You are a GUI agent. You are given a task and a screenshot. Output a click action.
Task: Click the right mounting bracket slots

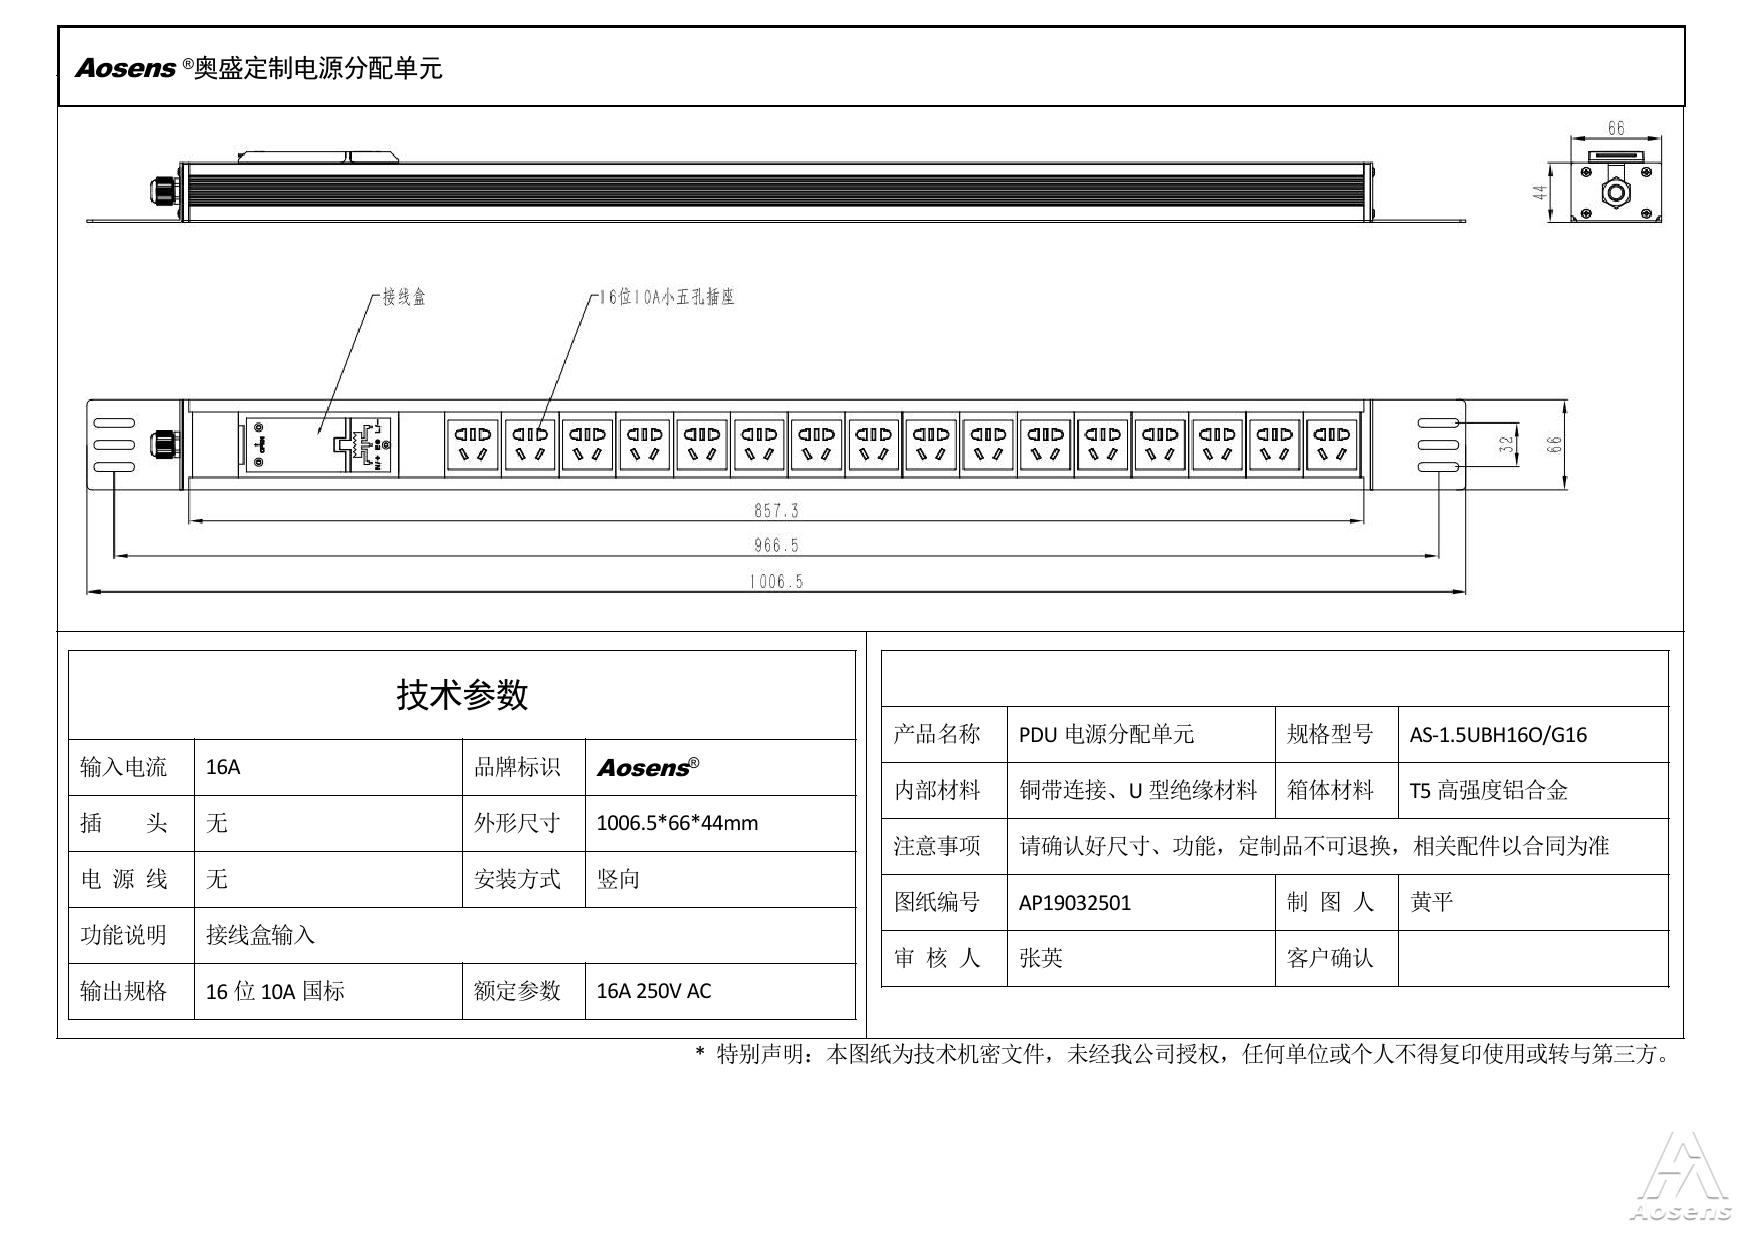1438,445
